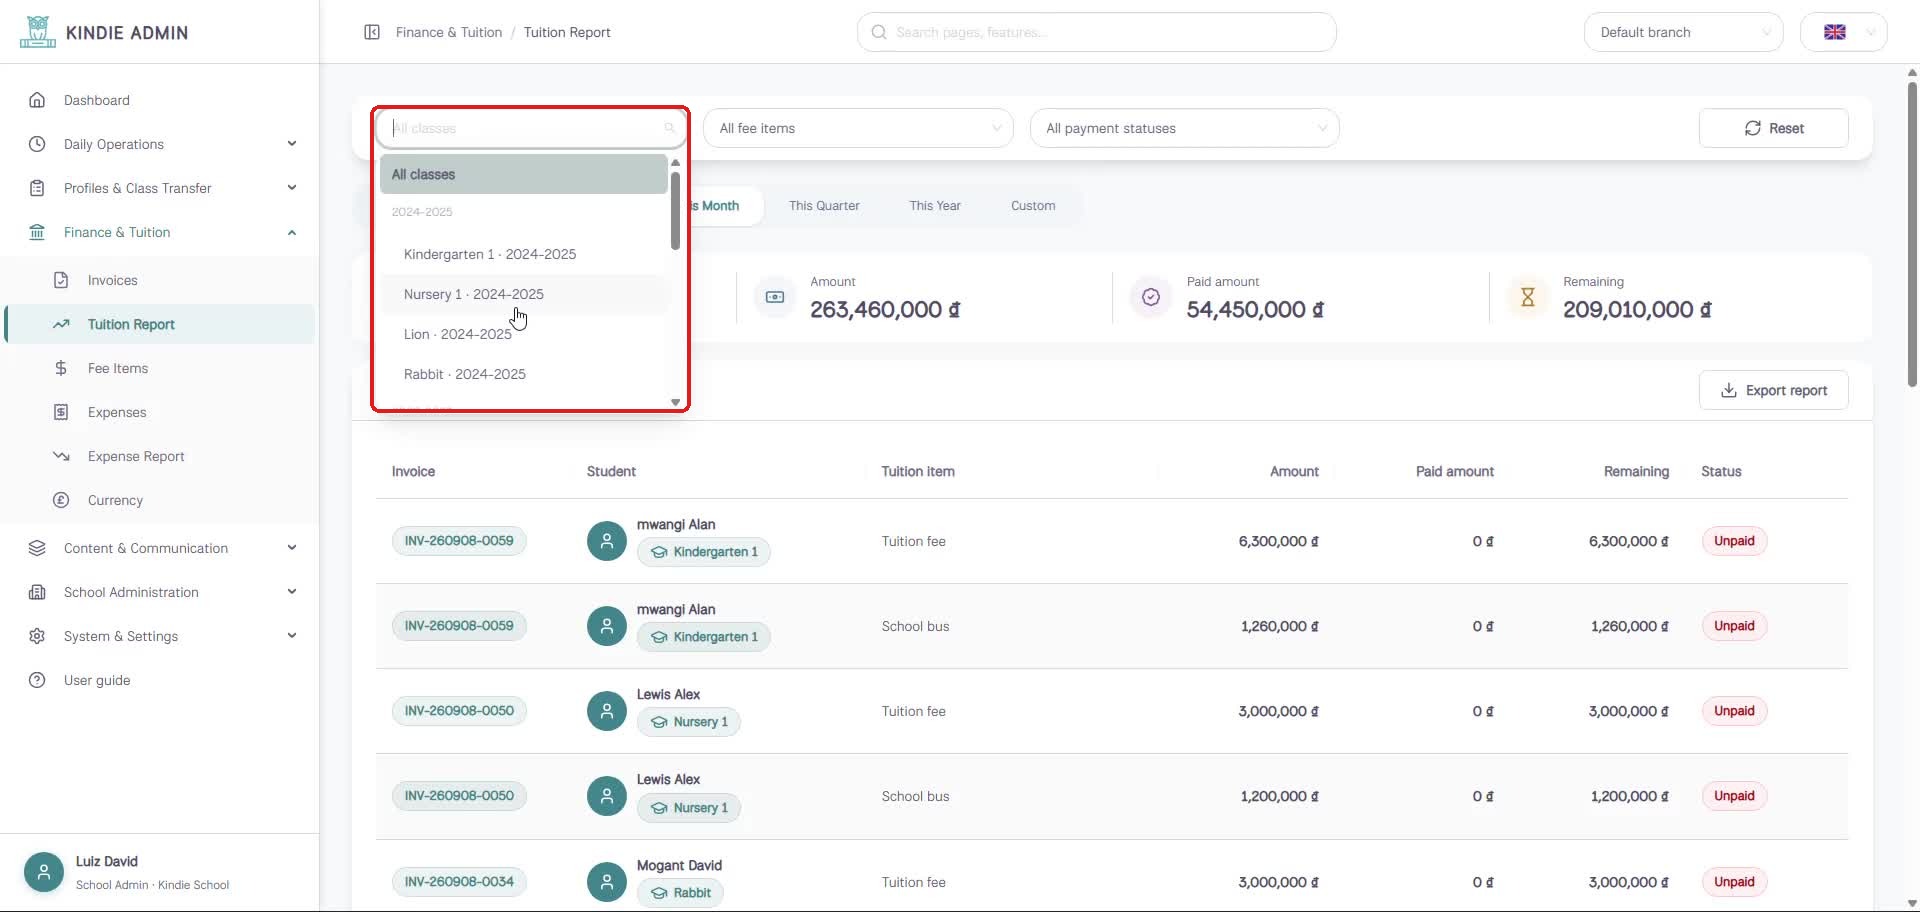The width and height of the screenshot is (1920, 912).
Task: Click the Expense Report trend icon
Action: pyautogui.click(x=61, y=456)
